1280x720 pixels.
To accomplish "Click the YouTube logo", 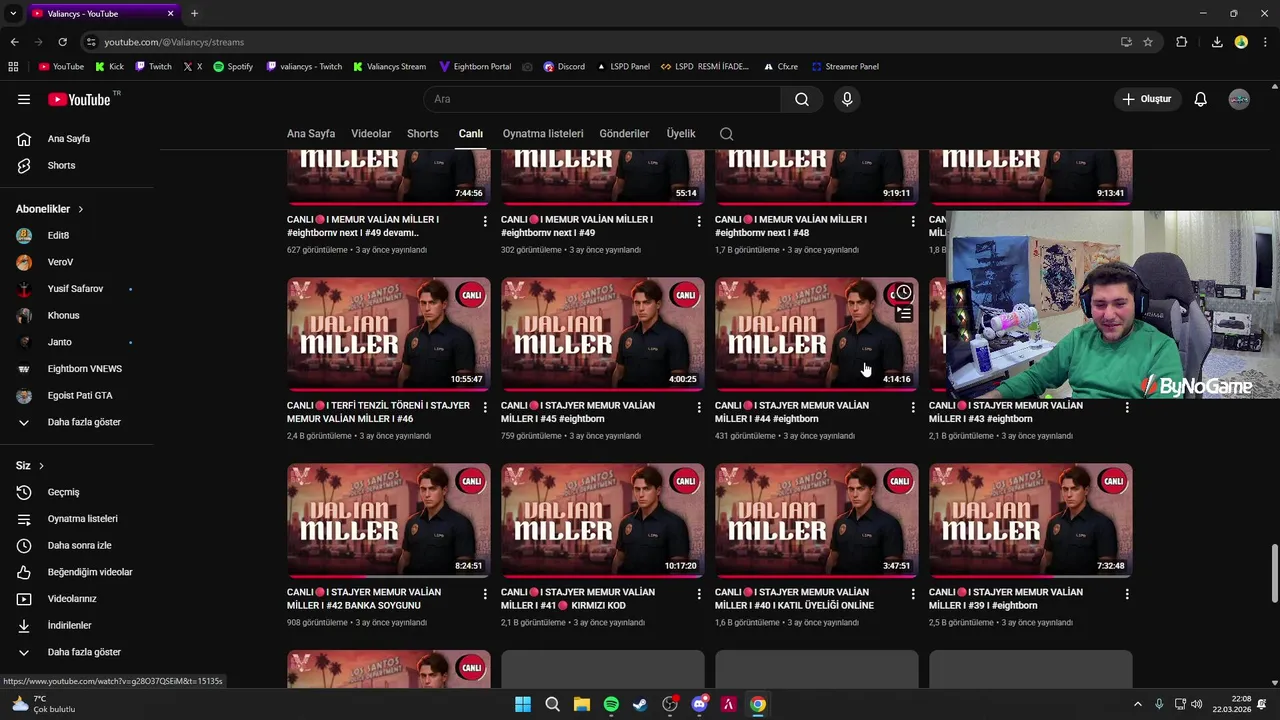I will 79,99.
